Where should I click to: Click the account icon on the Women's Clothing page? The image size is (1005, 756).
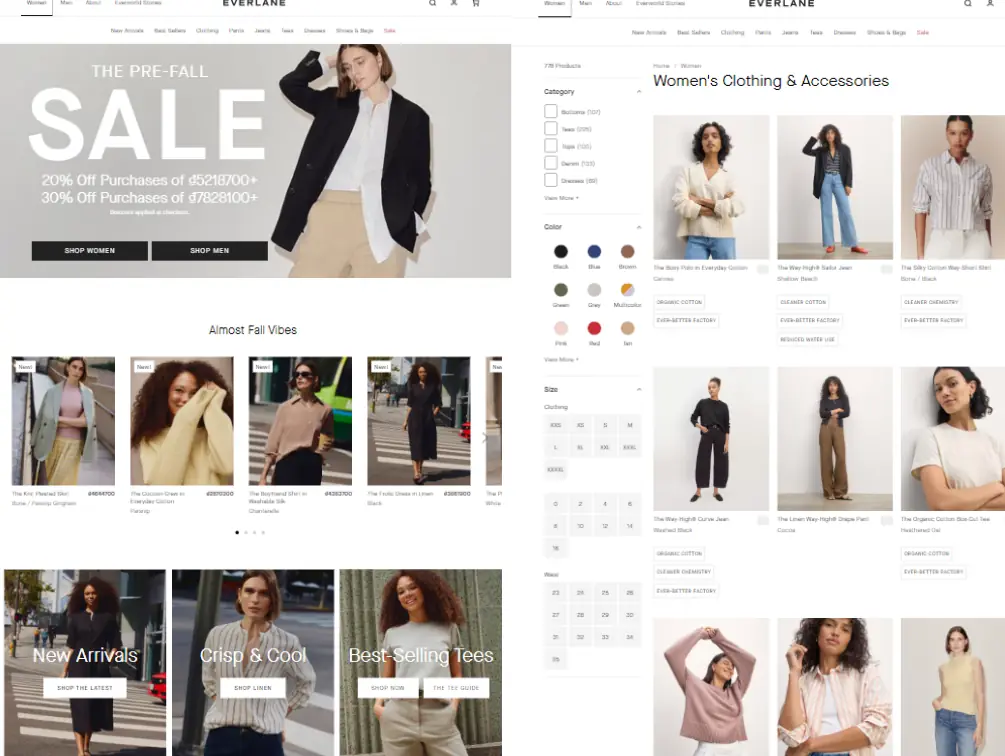[990, 3]
